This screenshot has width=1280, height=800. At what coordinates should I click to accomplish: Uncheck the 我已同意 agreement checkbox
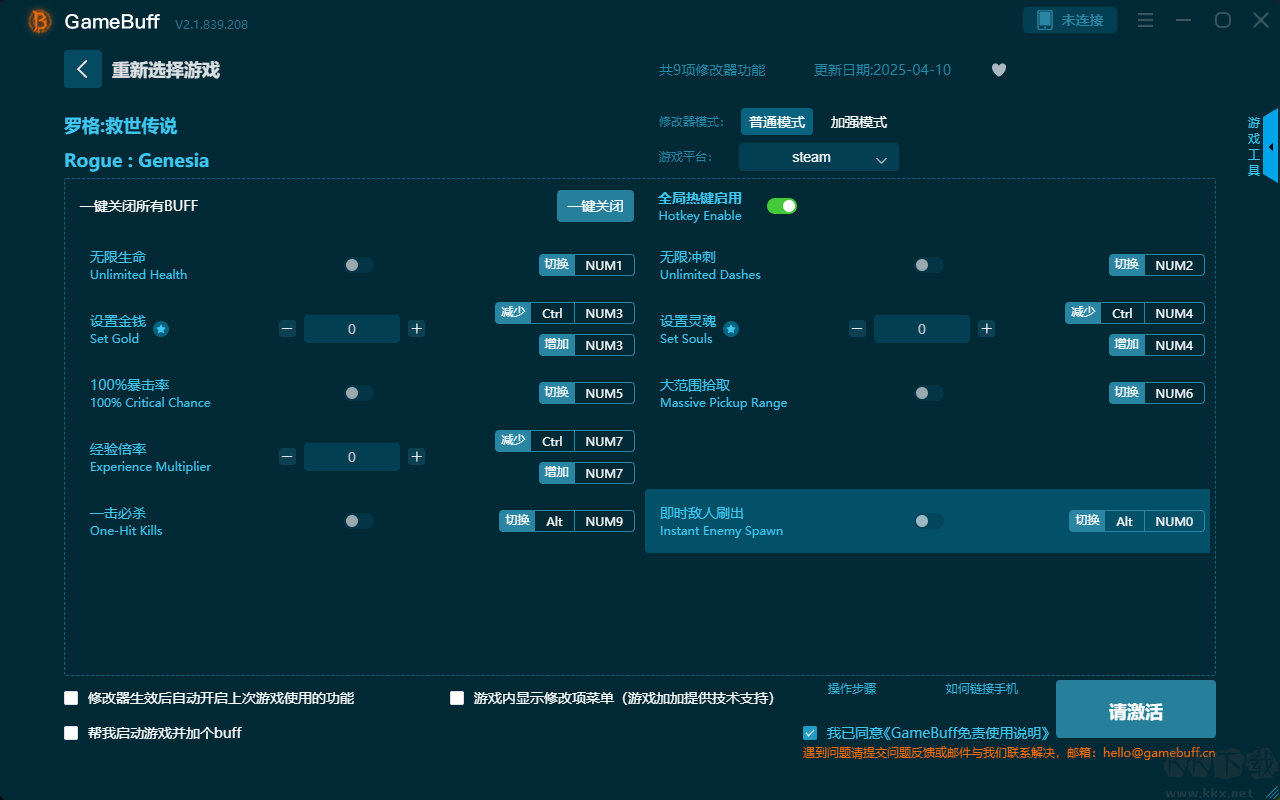(810, 733)
